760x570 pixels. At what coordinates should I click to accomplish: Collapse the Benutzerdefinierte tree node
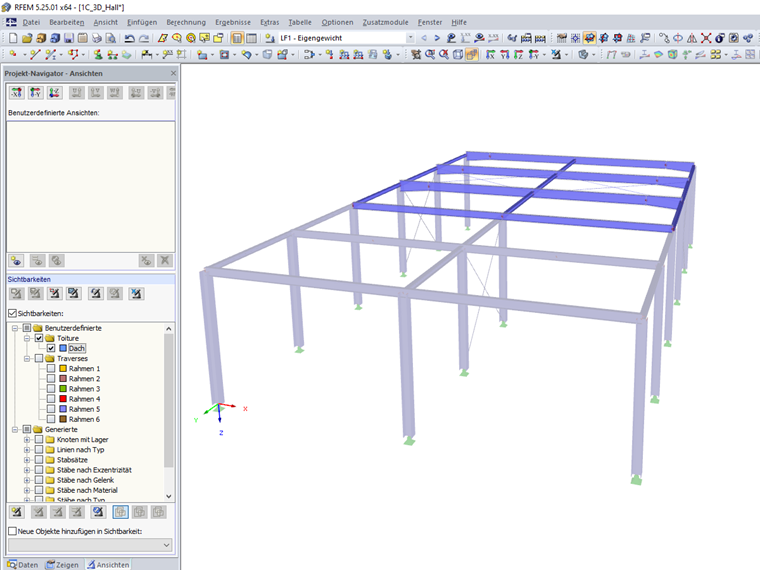click(15, 328)
